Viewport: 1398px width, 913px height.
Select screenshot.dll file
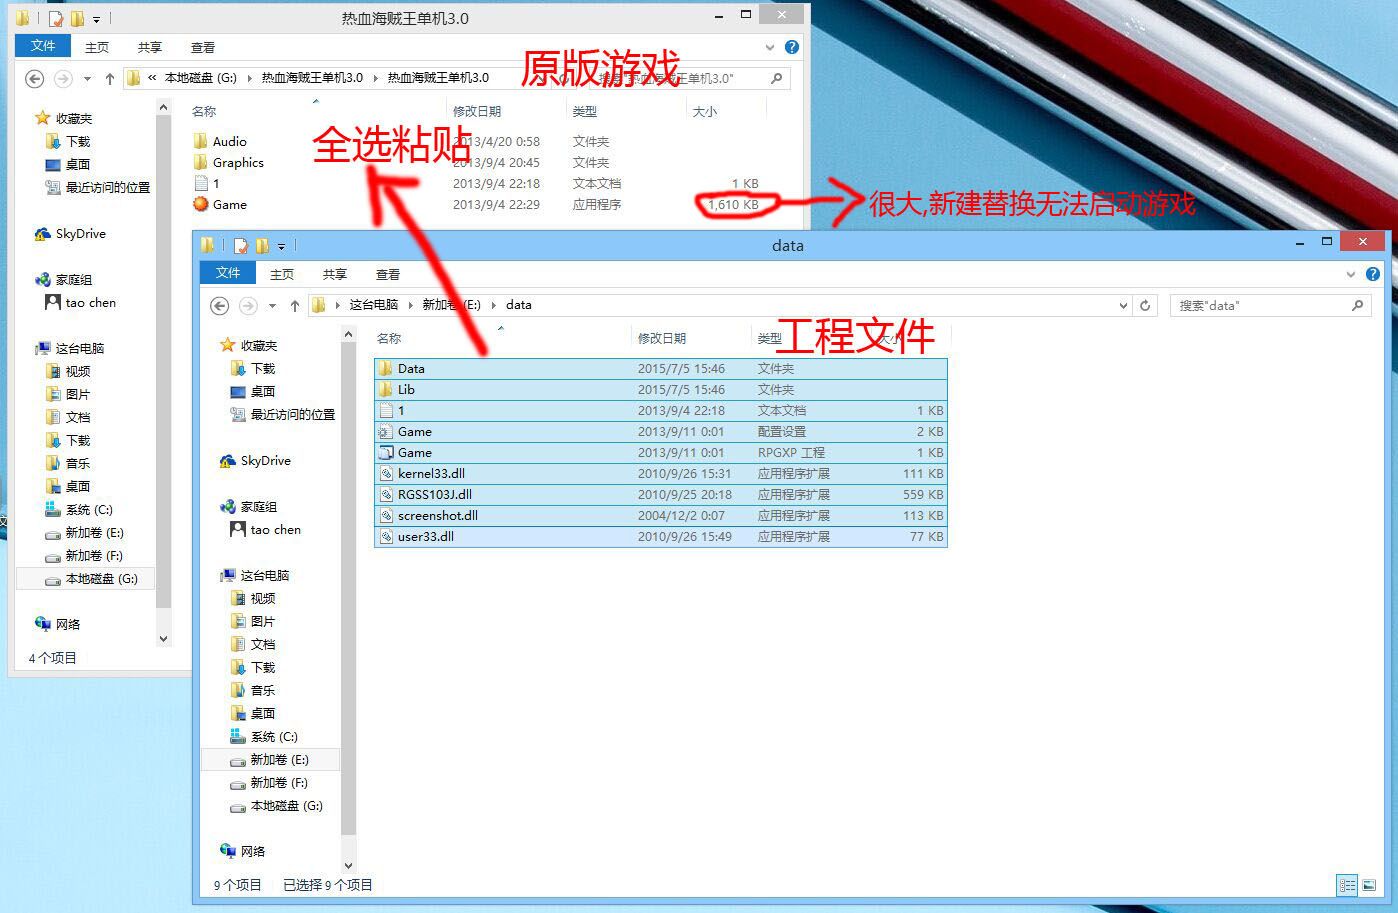point(661,516)
